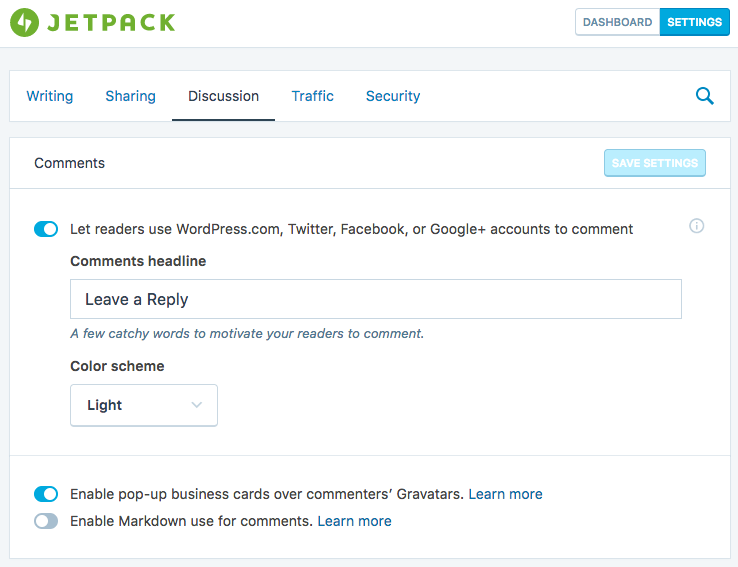
Task: Click the Jetpack lightning bolt logo icon
Action: (24, 22)
